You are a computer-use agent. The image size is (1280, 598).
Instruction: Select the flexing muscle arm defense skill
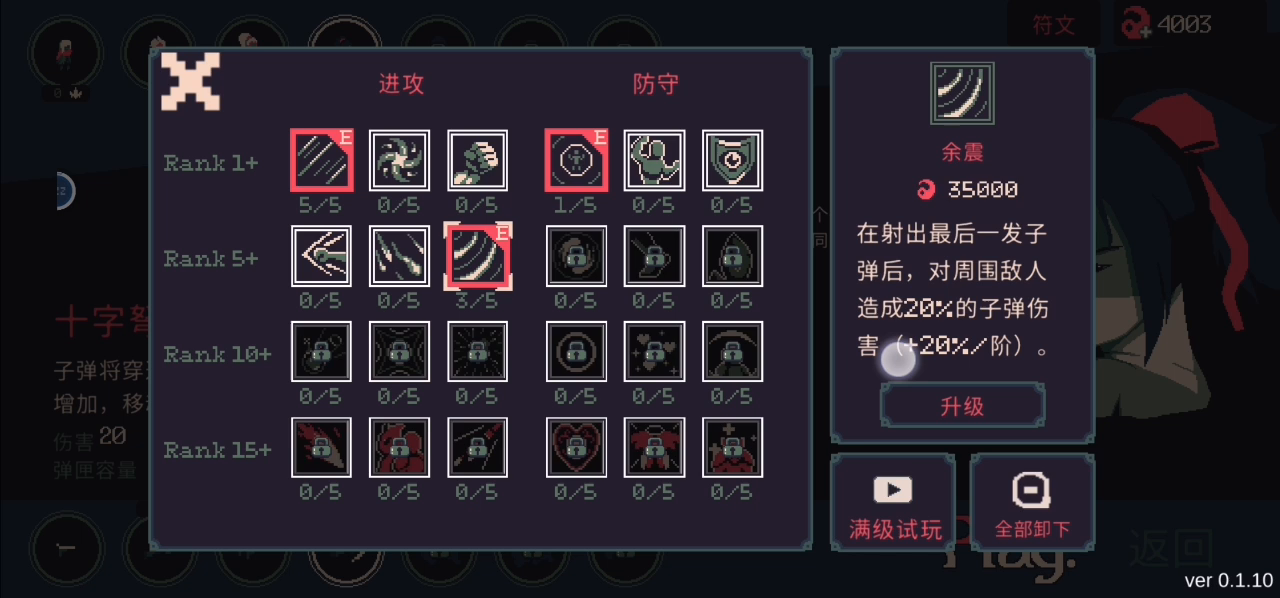point(655,160)
